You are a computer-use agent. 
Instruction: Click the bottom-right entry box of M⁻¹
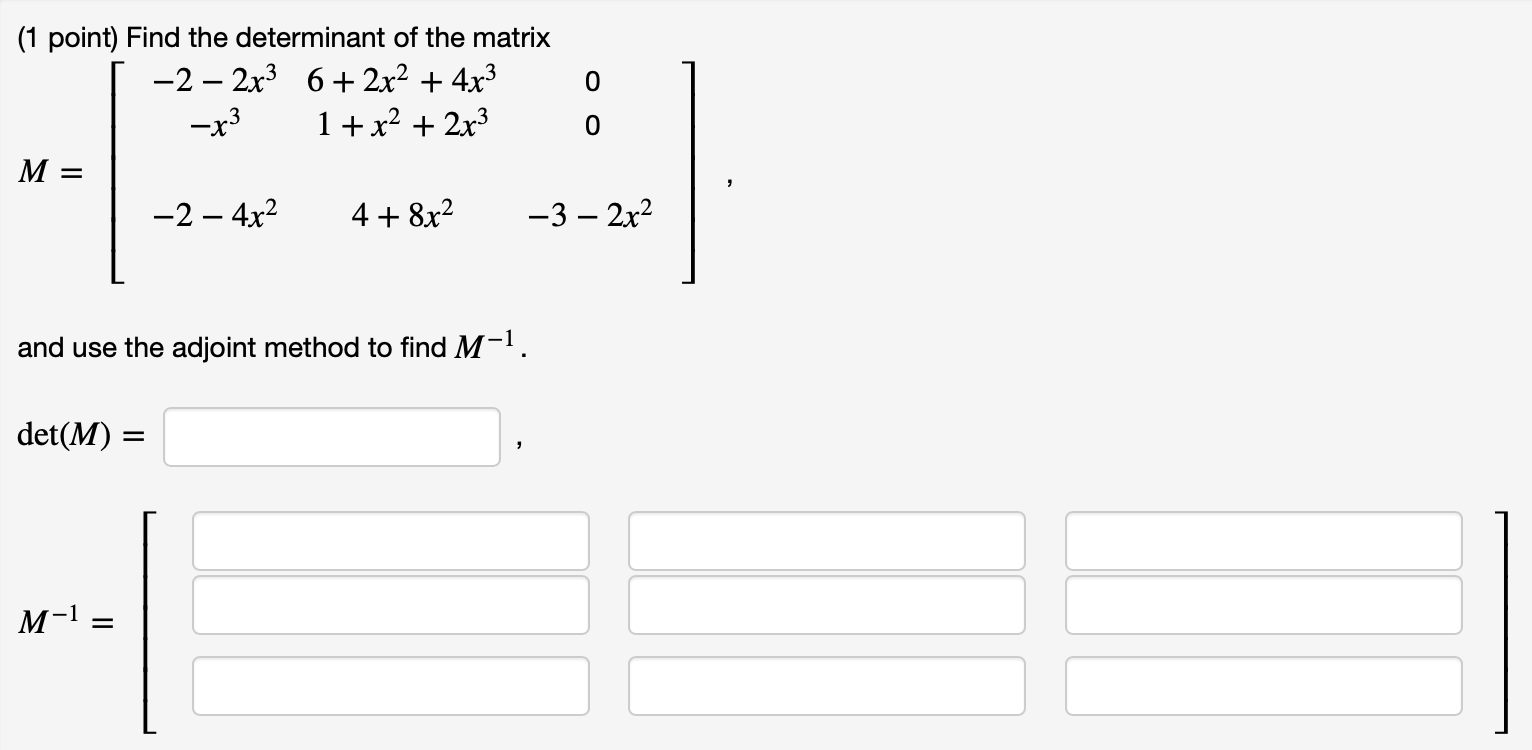click(x=1263, y=685)
